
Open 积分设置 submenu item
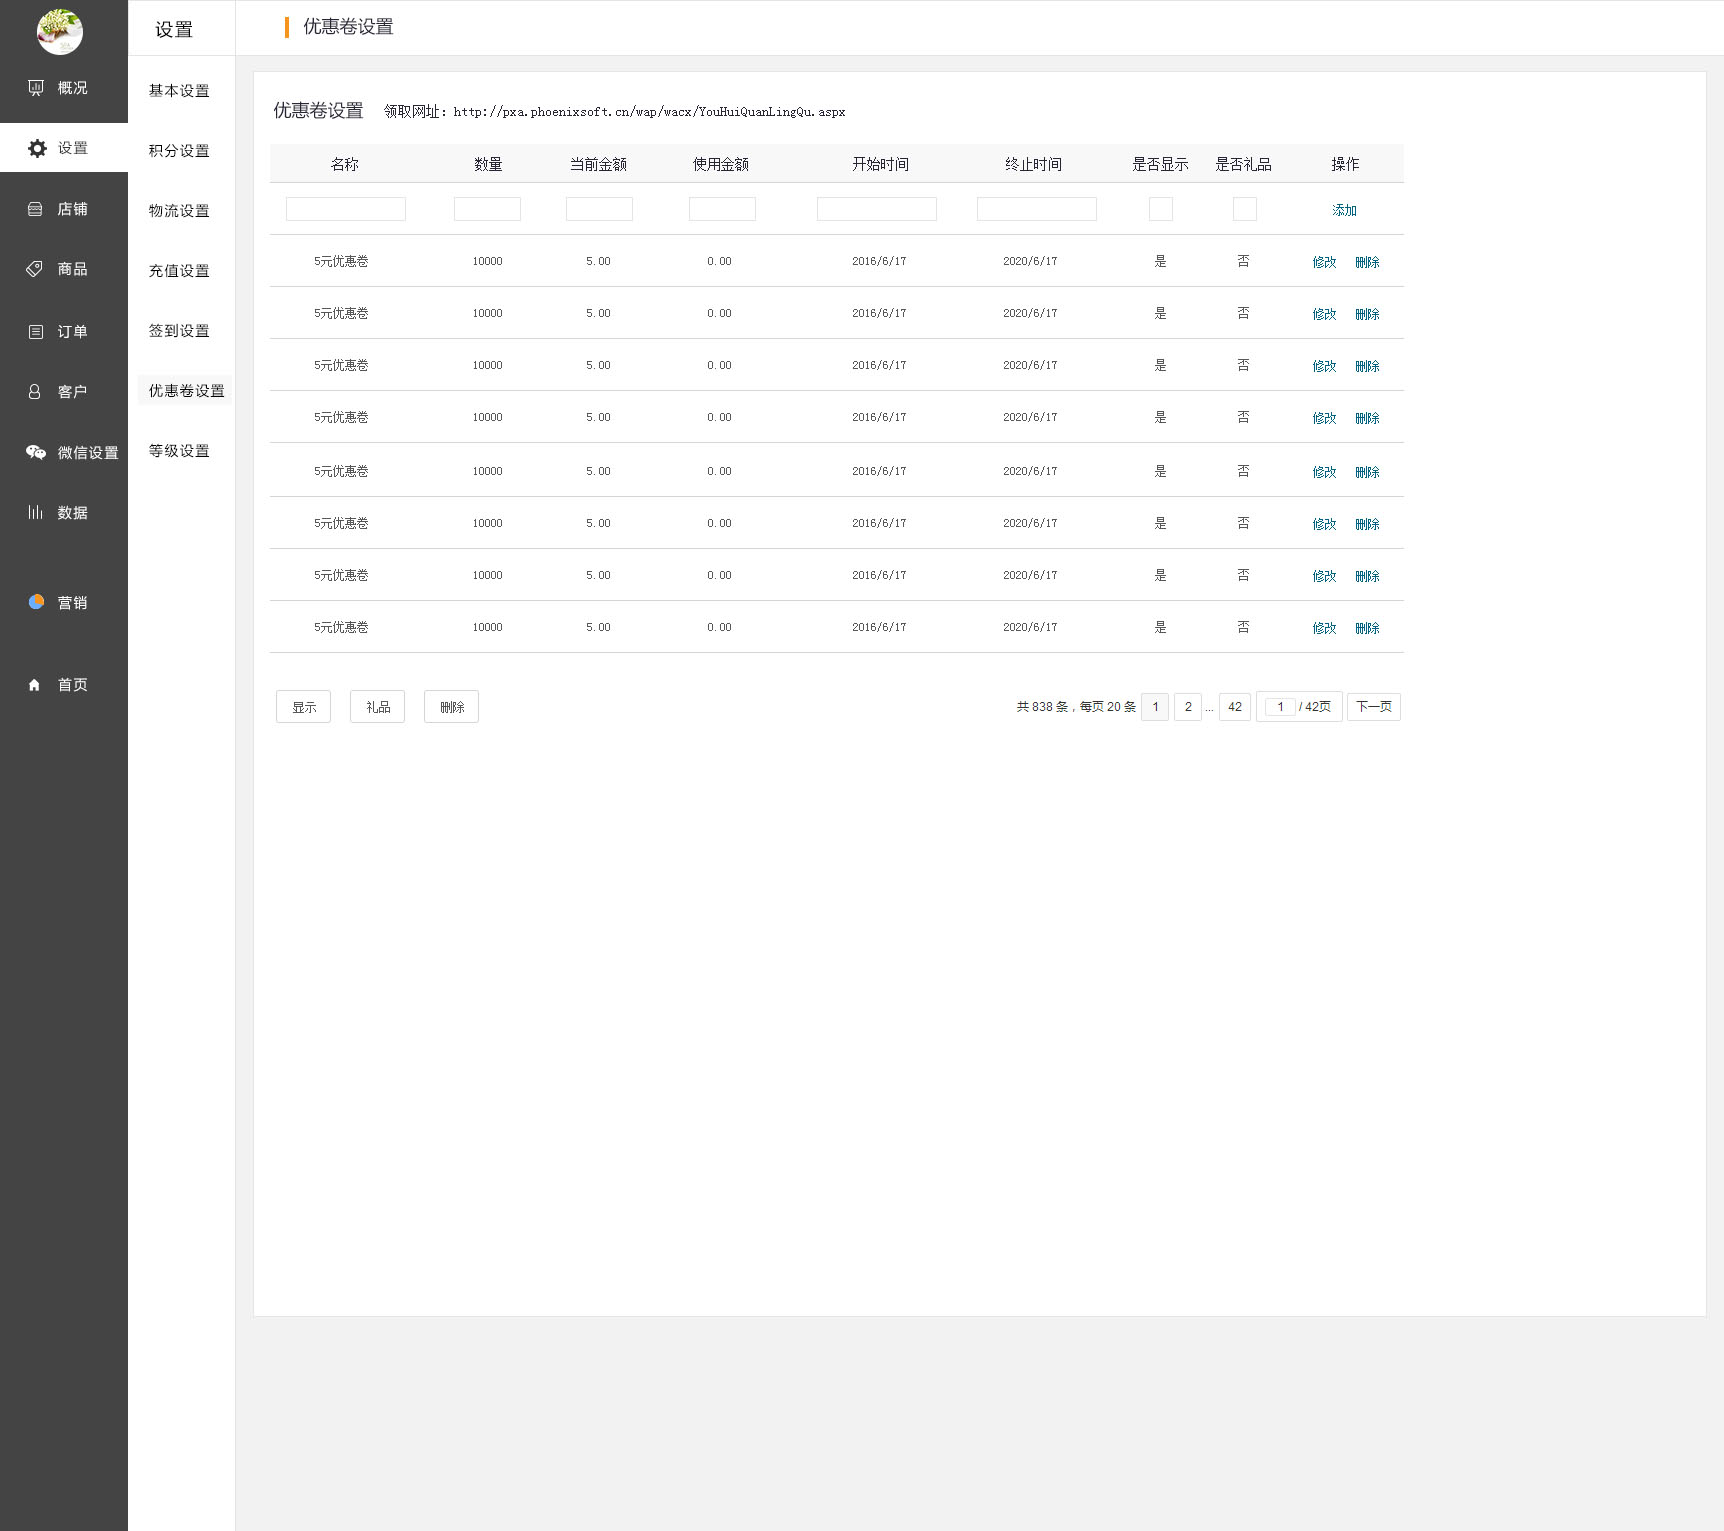click(179, 151)
